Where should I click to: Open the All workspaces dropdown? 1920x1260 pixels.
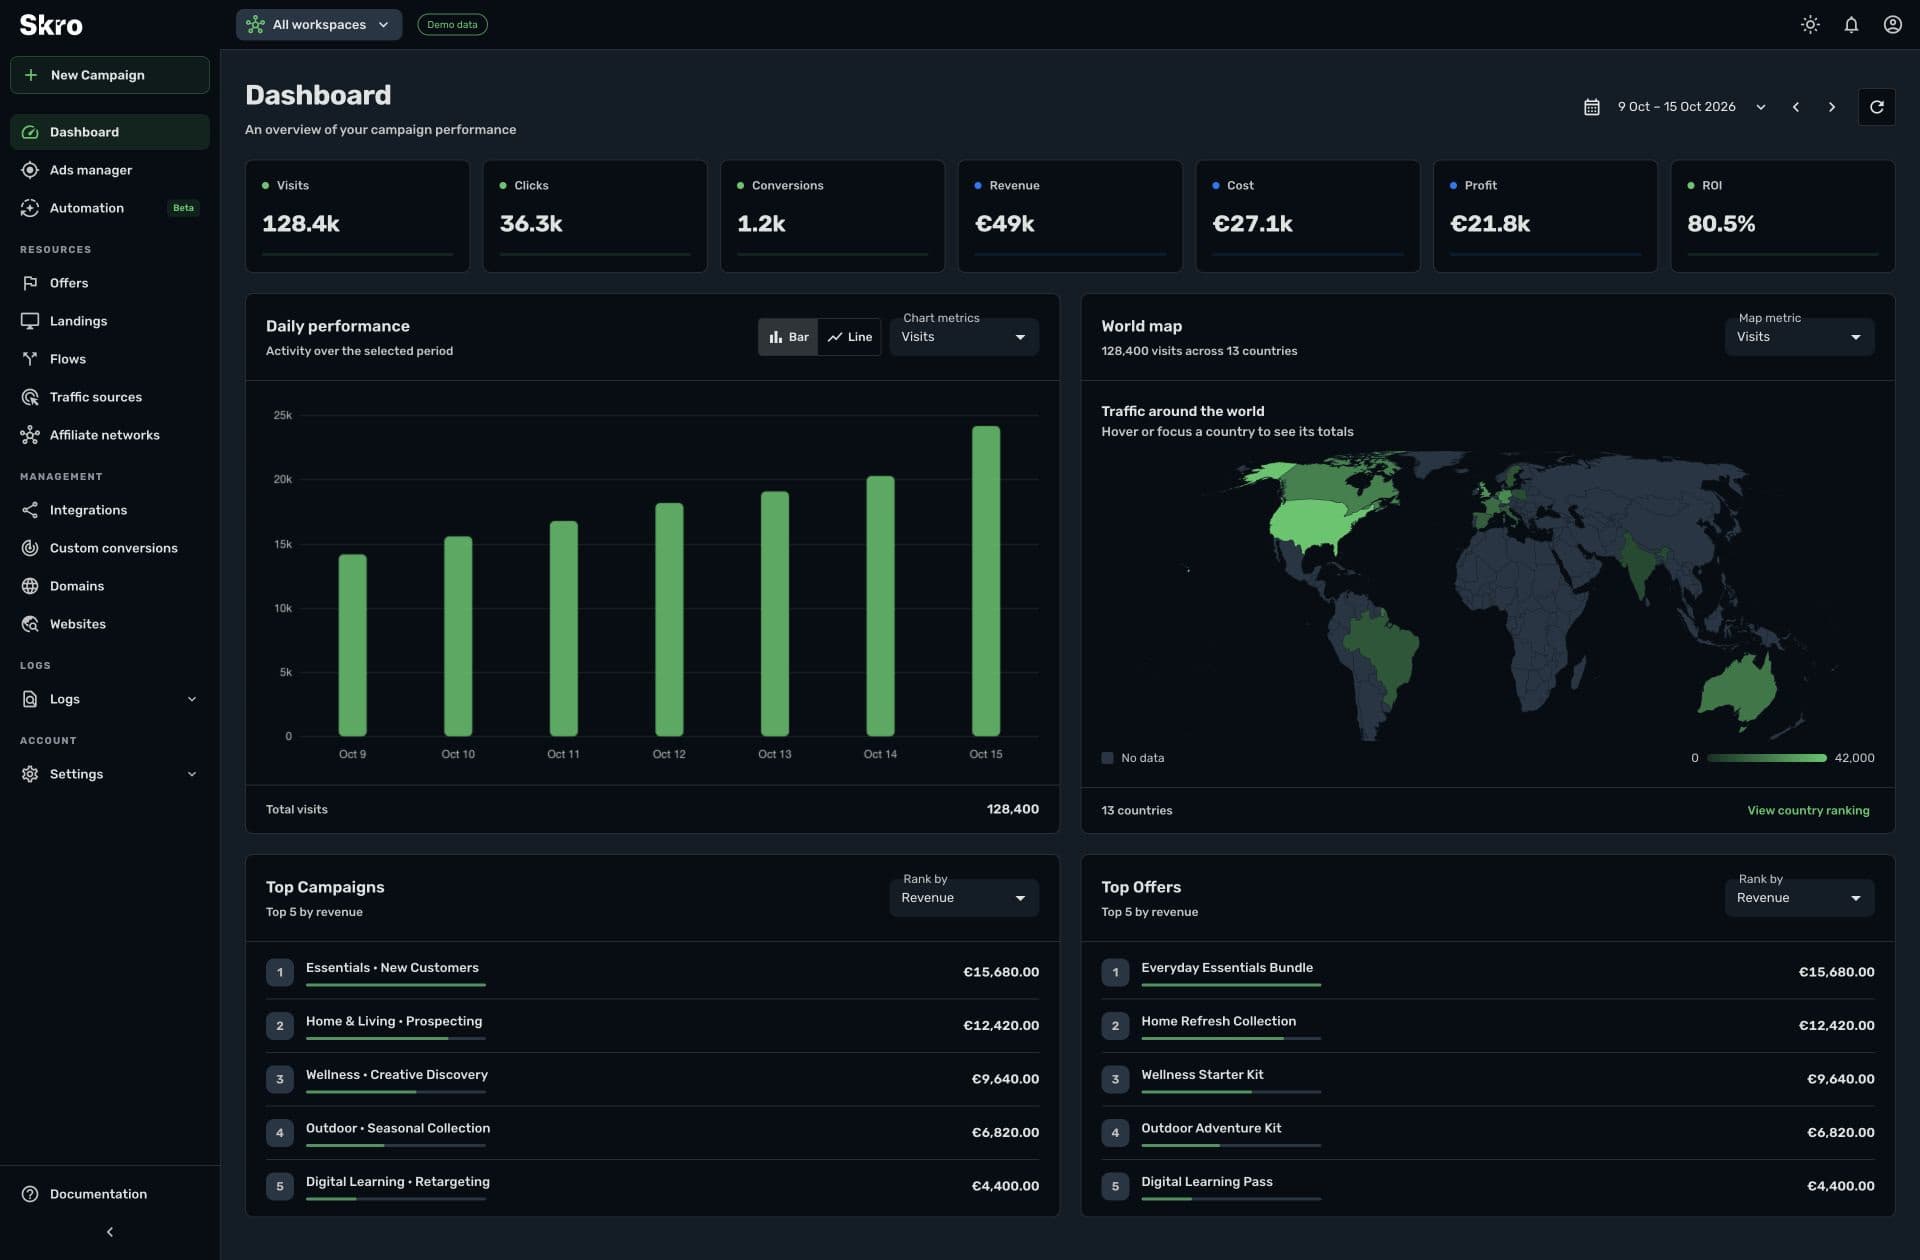pyautogui.click(x=319, y=25)
